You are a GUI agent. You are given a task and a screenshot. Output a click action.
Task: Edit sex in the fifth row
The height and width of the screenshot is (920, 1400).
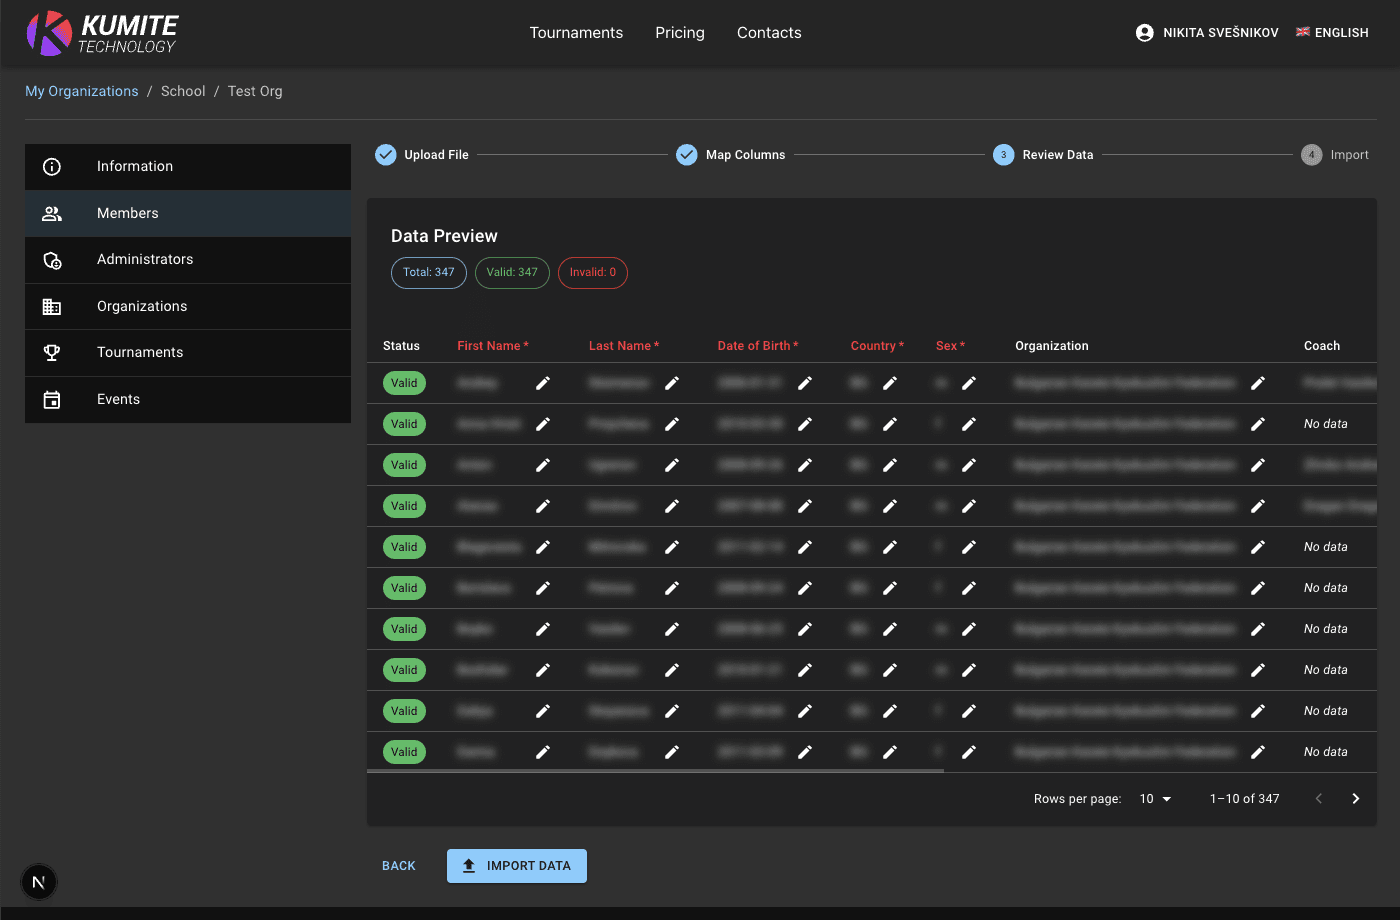coord(969,547)
